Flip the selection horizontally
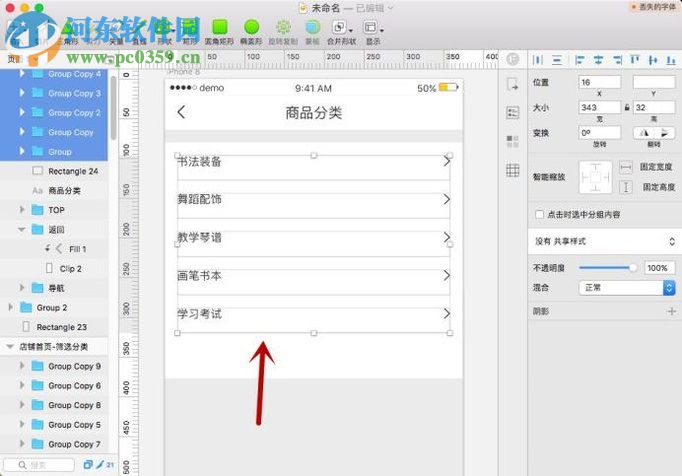 point(644,133)
